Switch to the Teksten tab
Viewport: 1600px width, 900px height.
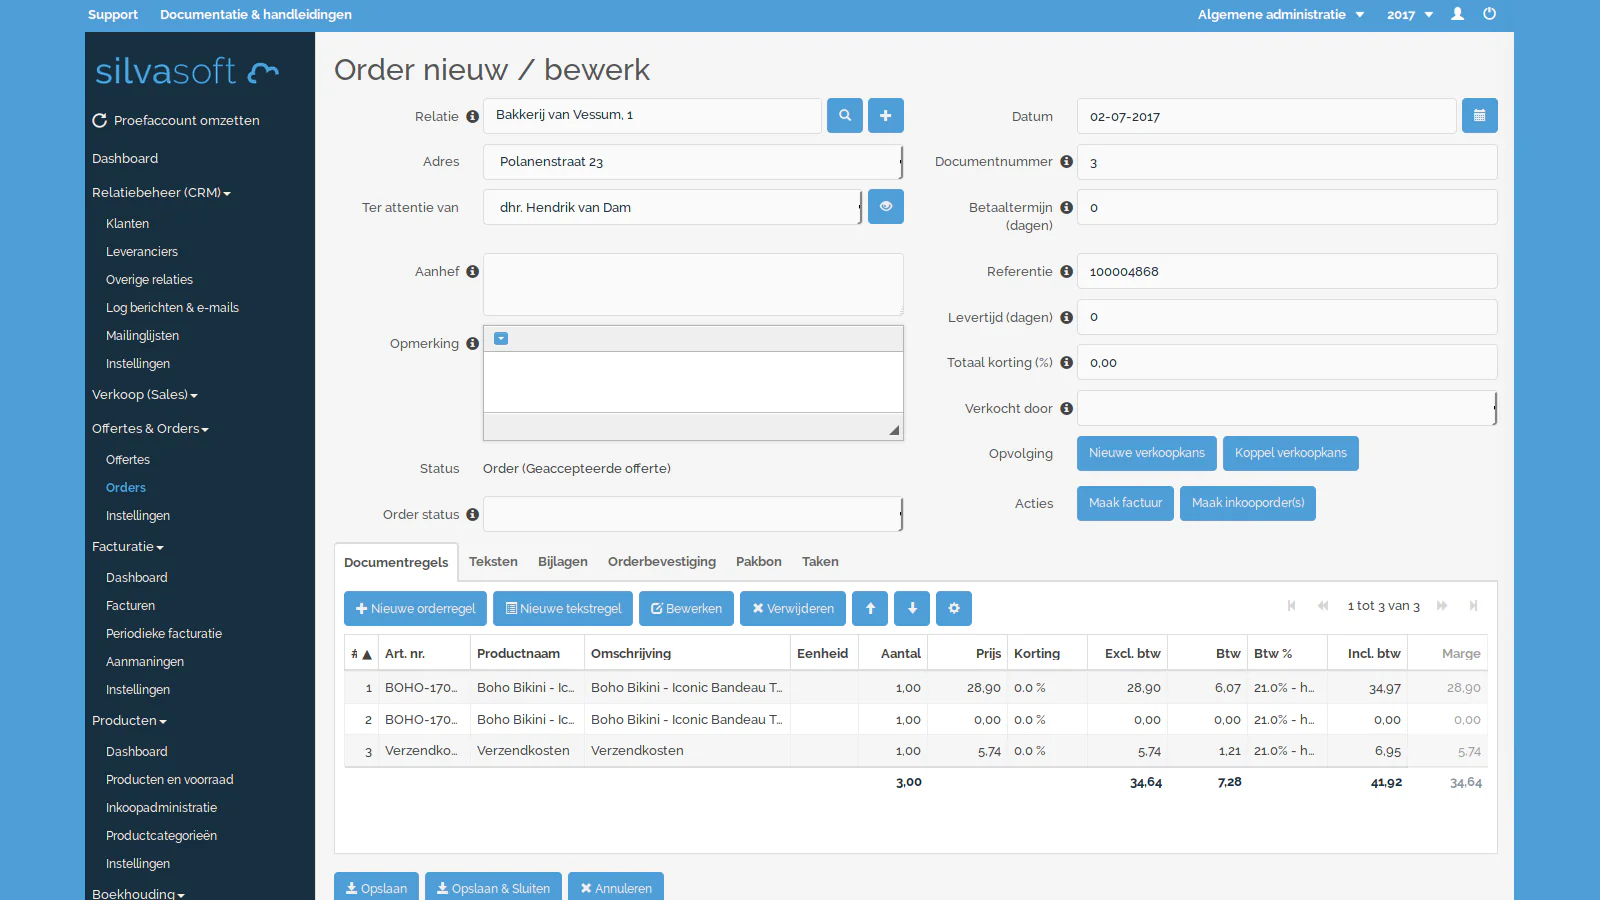pyautogui.click(x=493, y=562)
